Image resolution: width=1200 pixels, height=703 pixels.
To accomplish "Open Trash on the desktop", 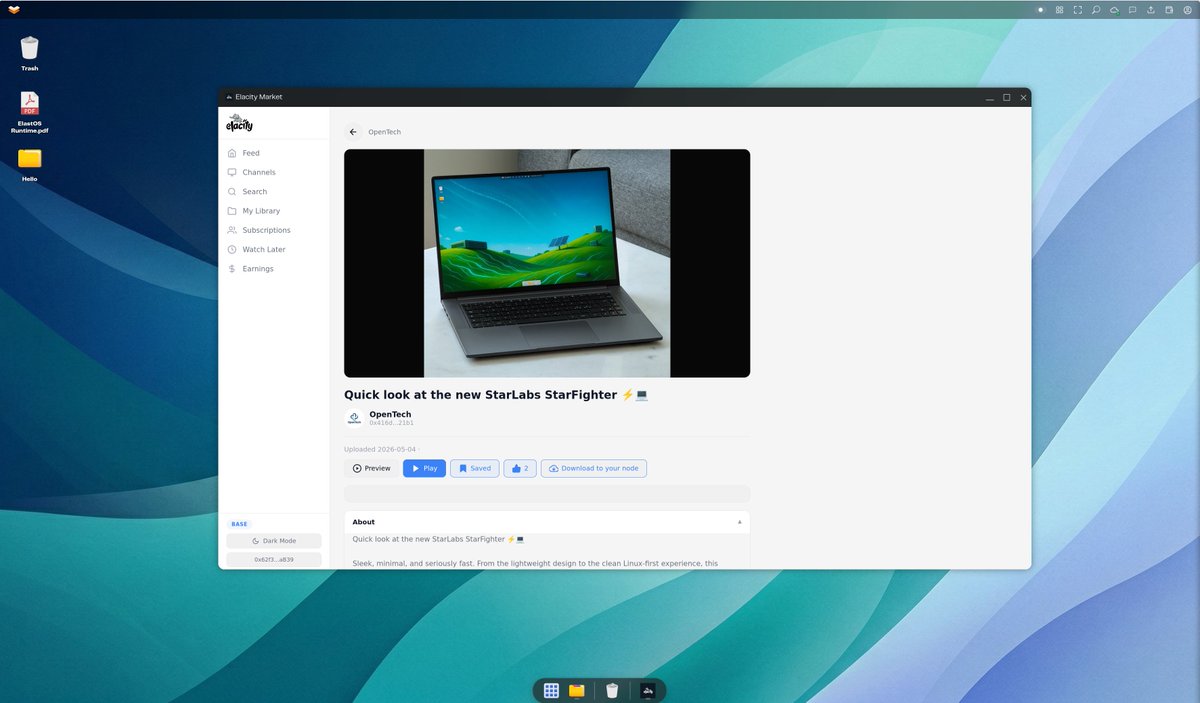I will click(x=30, y=53).
